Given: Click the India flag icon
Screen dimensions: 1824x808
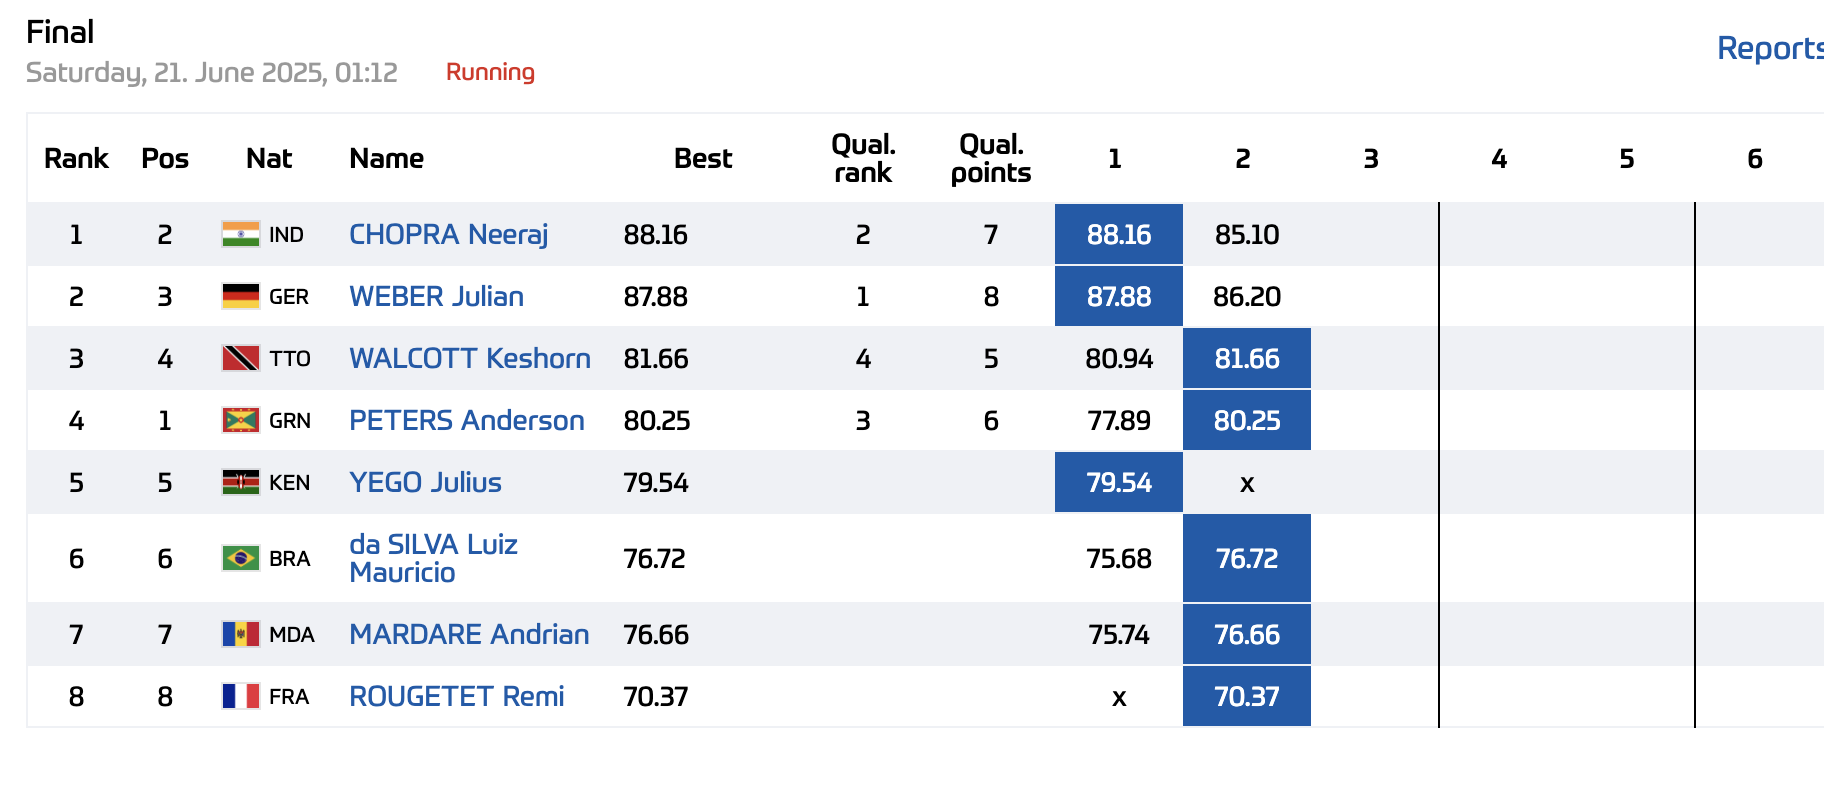Looking at the screenshot, I should click(x=241, y=234).
